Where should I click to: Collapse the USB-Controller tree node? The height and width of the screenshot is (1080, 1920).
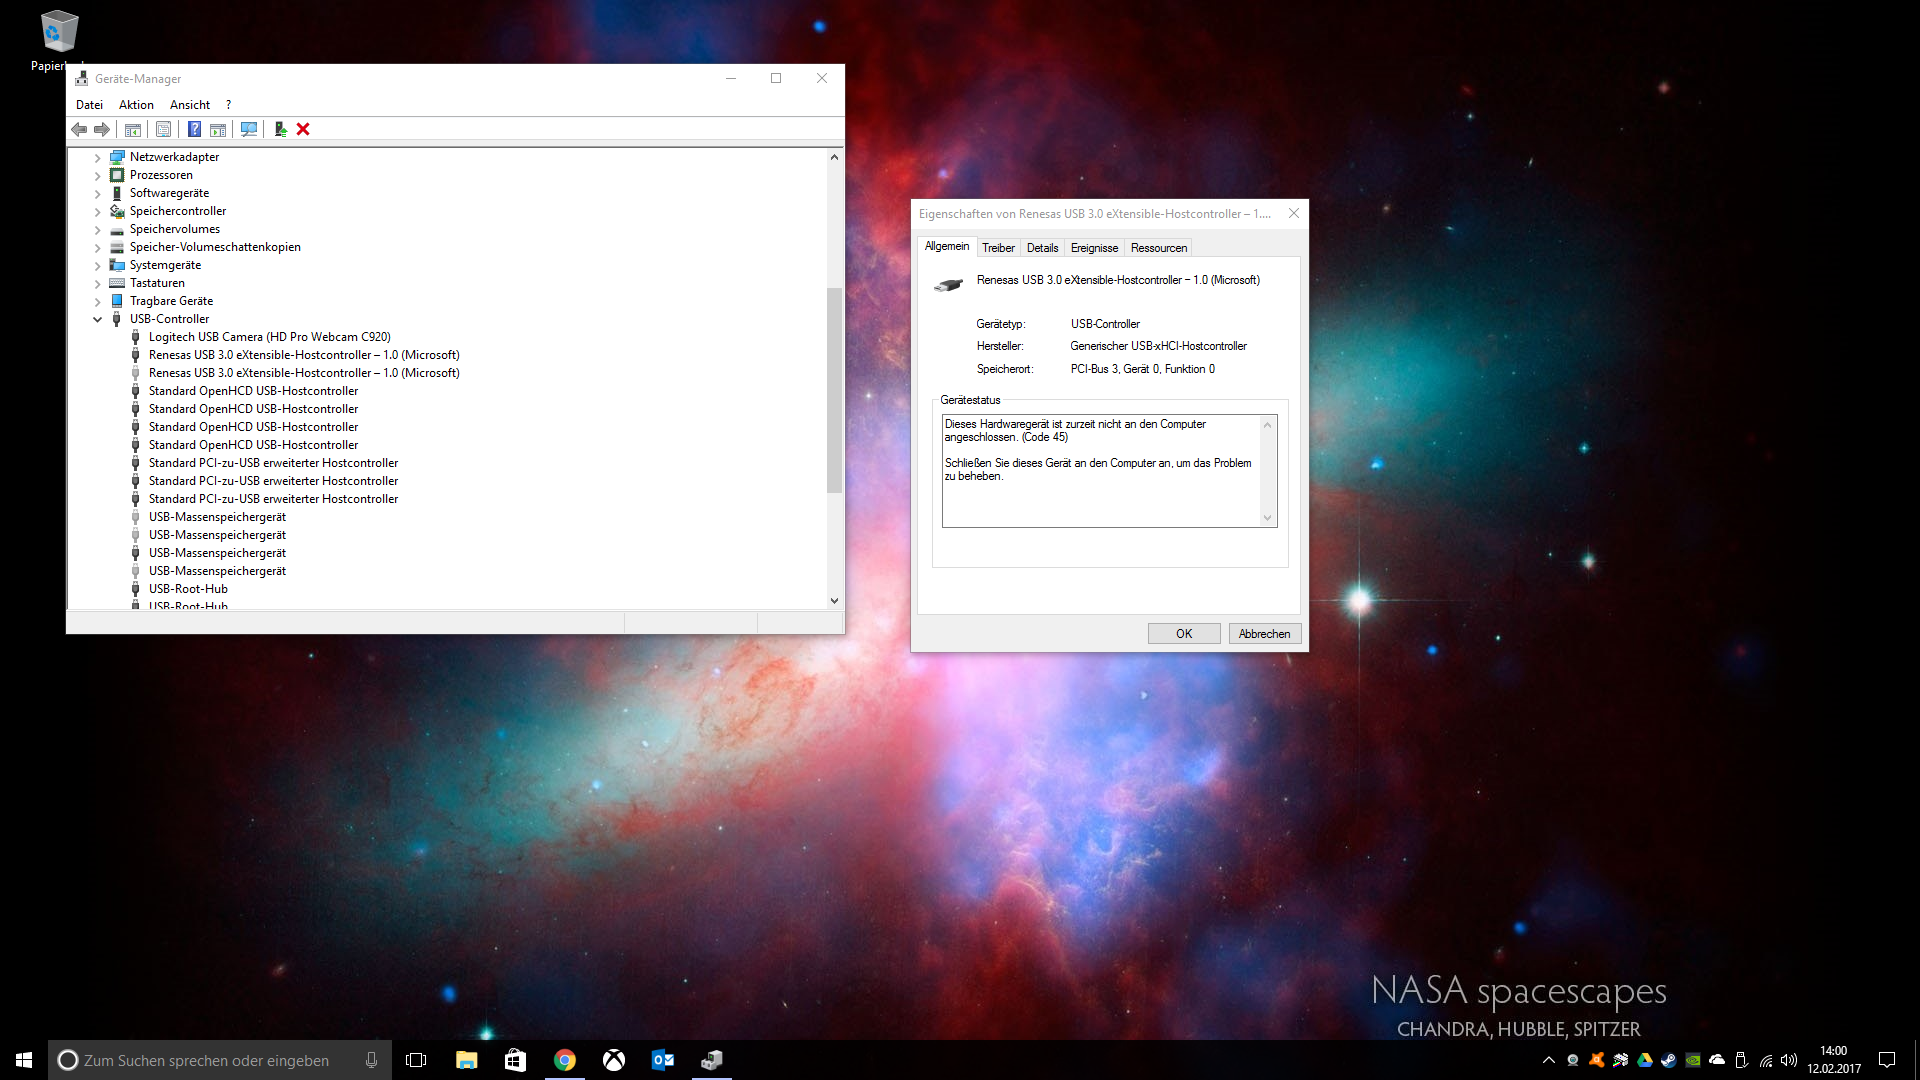97,320
